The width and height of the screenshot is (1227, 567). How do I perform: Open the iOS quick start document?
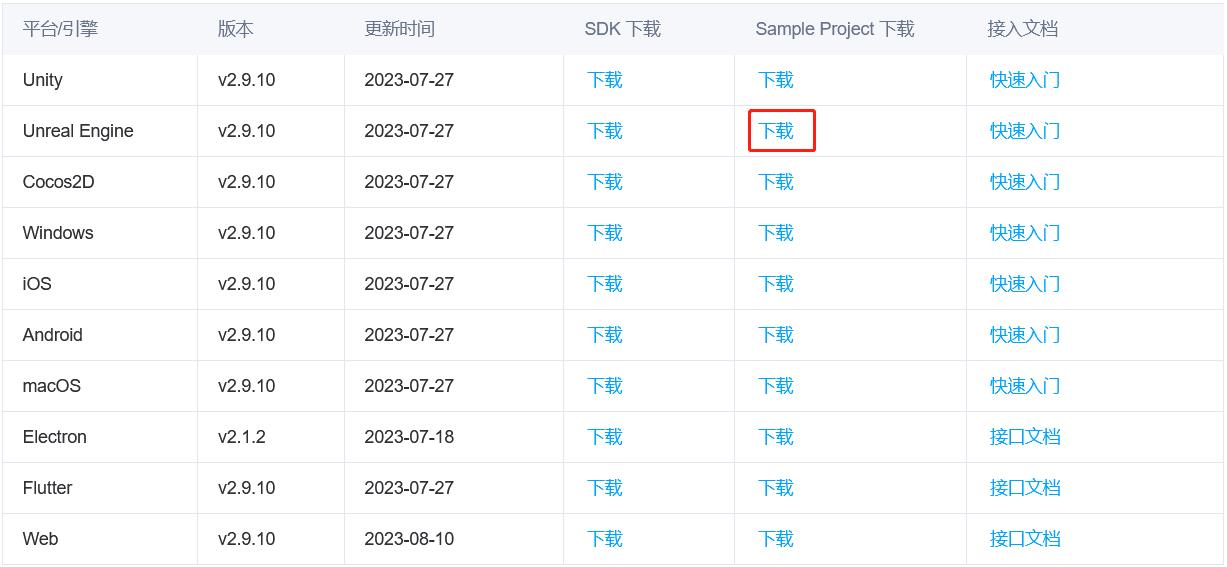click(1025, 284)
